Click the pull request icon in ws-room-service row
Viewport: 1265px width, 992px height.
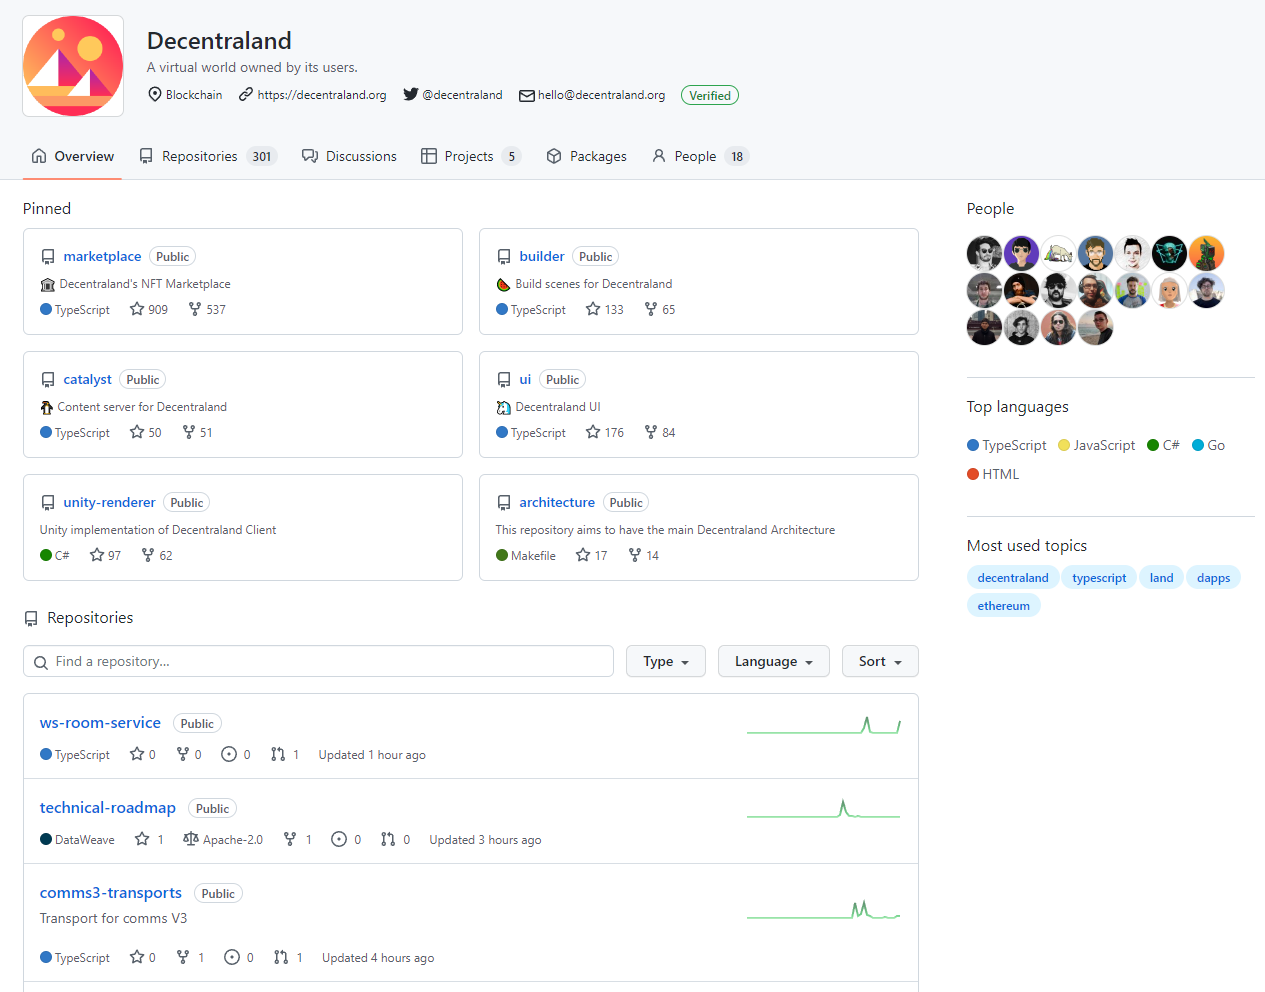[278, 754]
